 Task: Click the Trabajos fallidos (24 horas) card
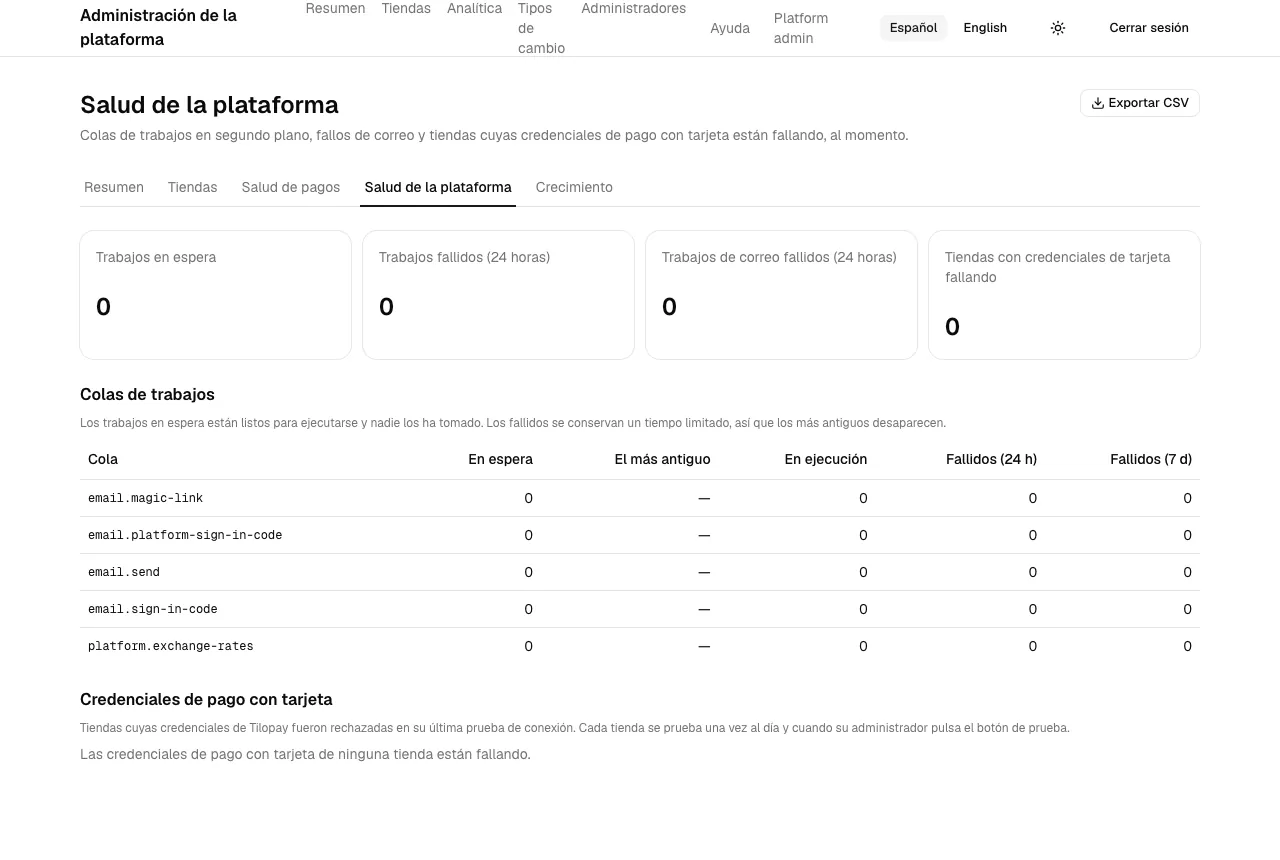click(x=498, y=295)
